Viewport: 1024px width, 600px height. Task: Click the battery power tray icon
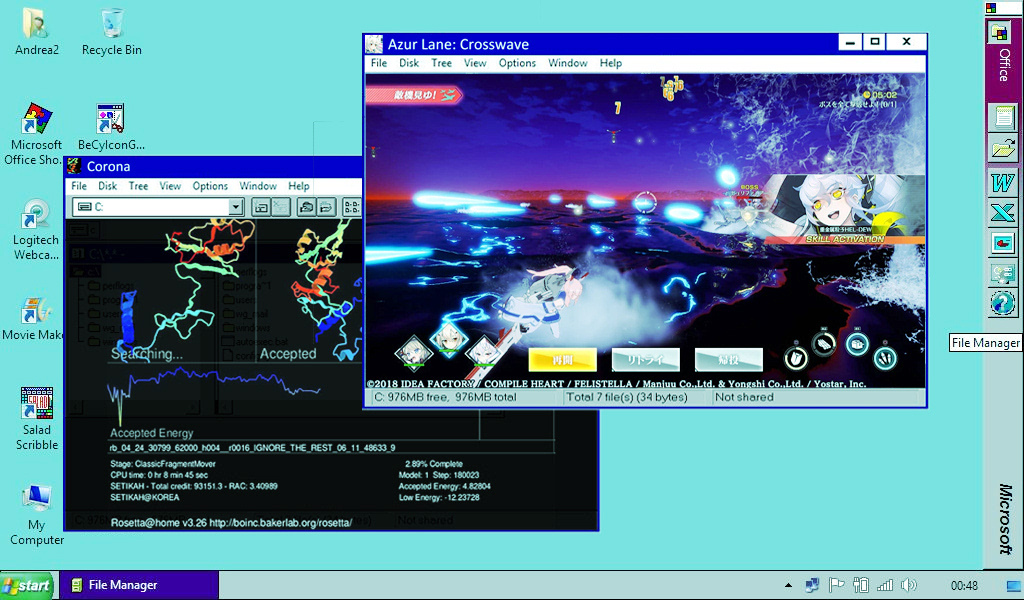click(x=861, y=585)
